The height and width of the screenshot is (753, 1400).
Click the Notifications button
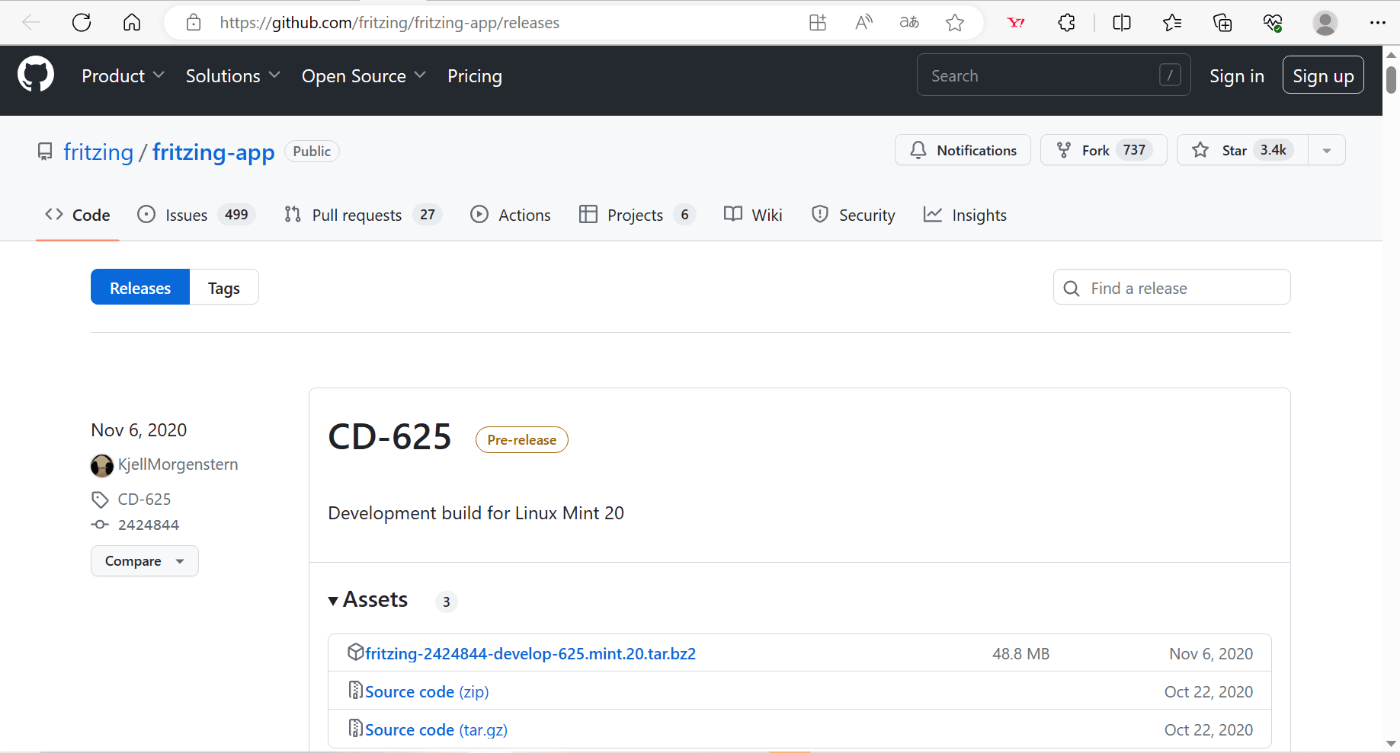(x=963, y=150)
